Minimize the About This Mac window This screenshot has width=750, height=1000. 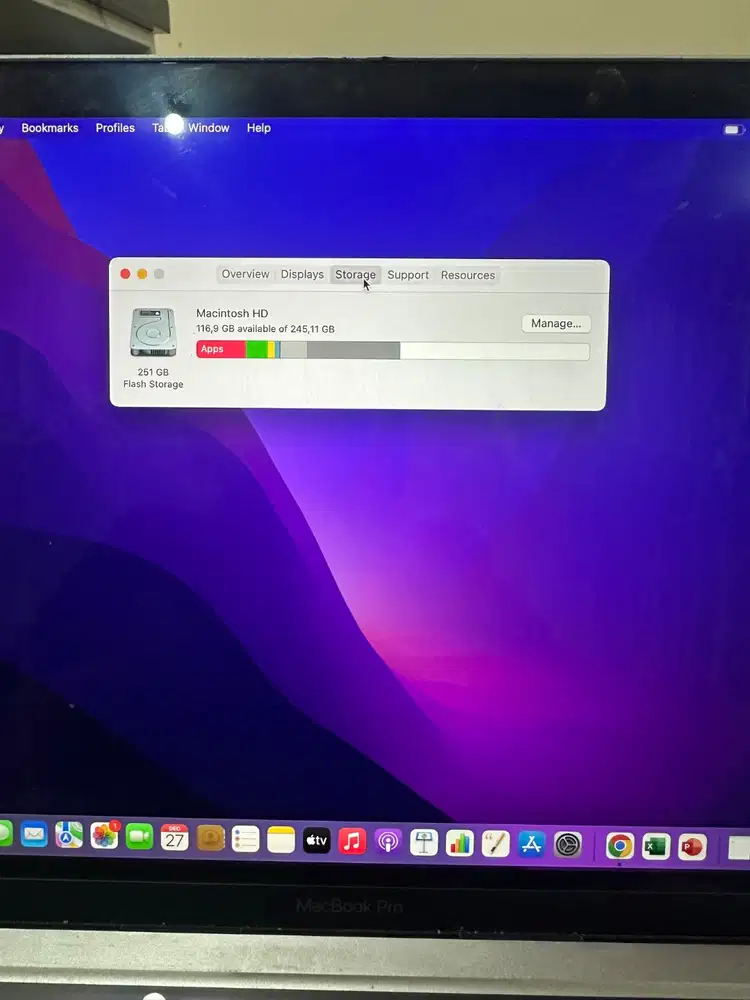coord(142,274)
